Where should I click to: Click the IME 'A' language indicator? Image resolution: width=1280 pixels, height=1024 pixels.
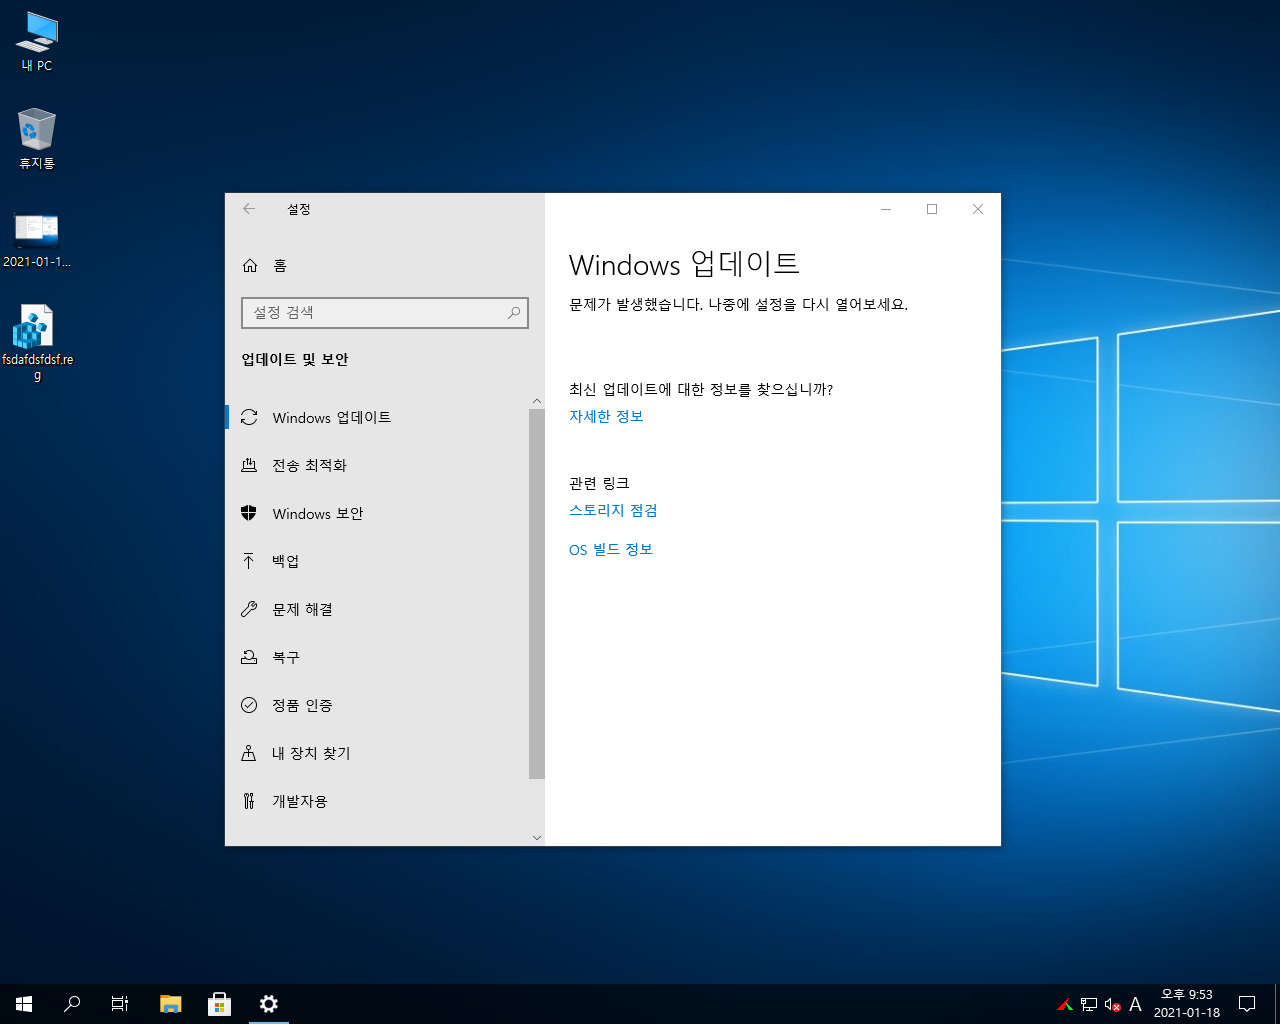pos(1135,1005)
